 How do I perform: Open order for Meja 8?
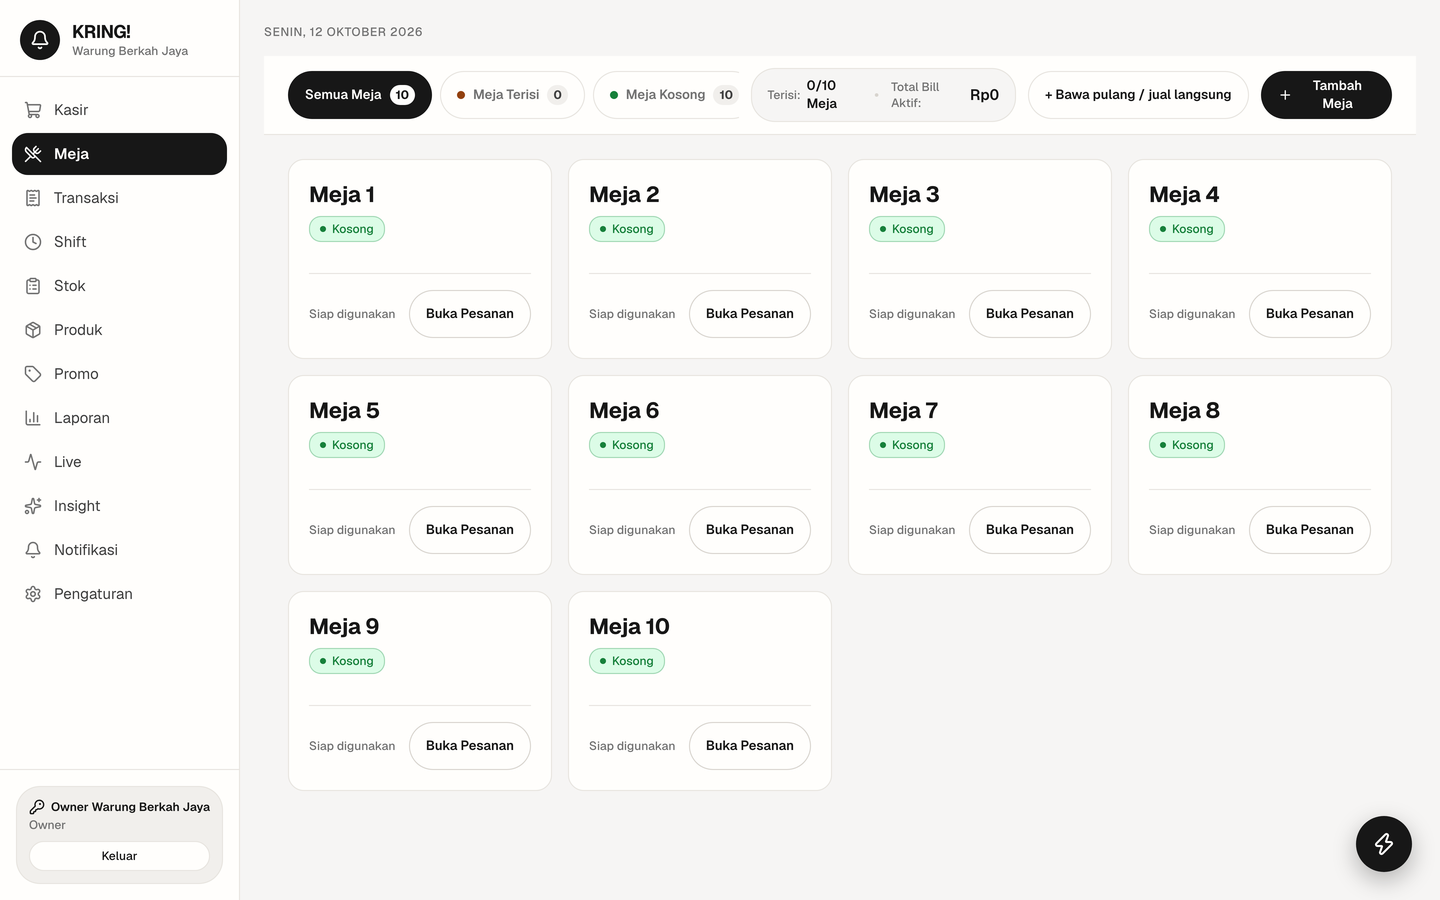(x=1310, y=530)
